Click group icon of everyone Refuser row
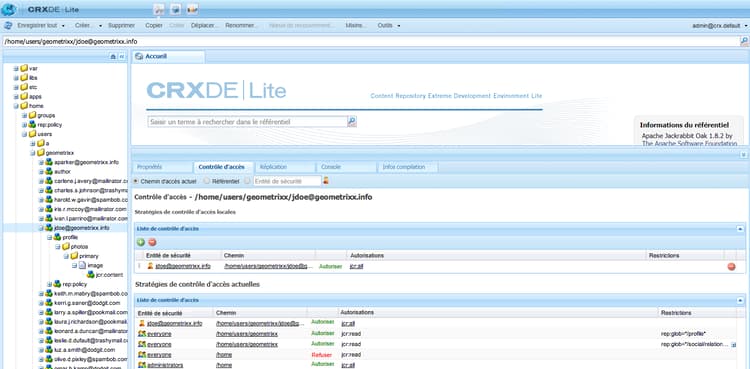Screen dimensions: 750x369 142,355
